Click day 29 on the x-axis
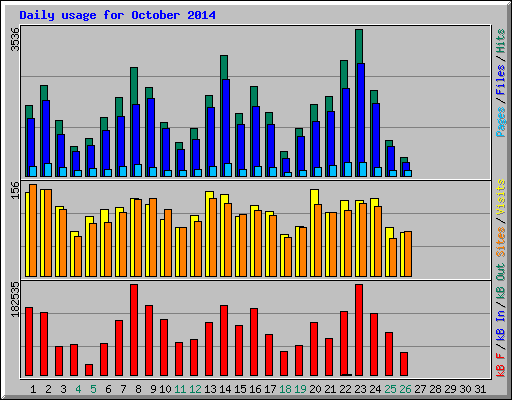Image resolution: width=512 pixels, height=400 pixels. (450, 389)
